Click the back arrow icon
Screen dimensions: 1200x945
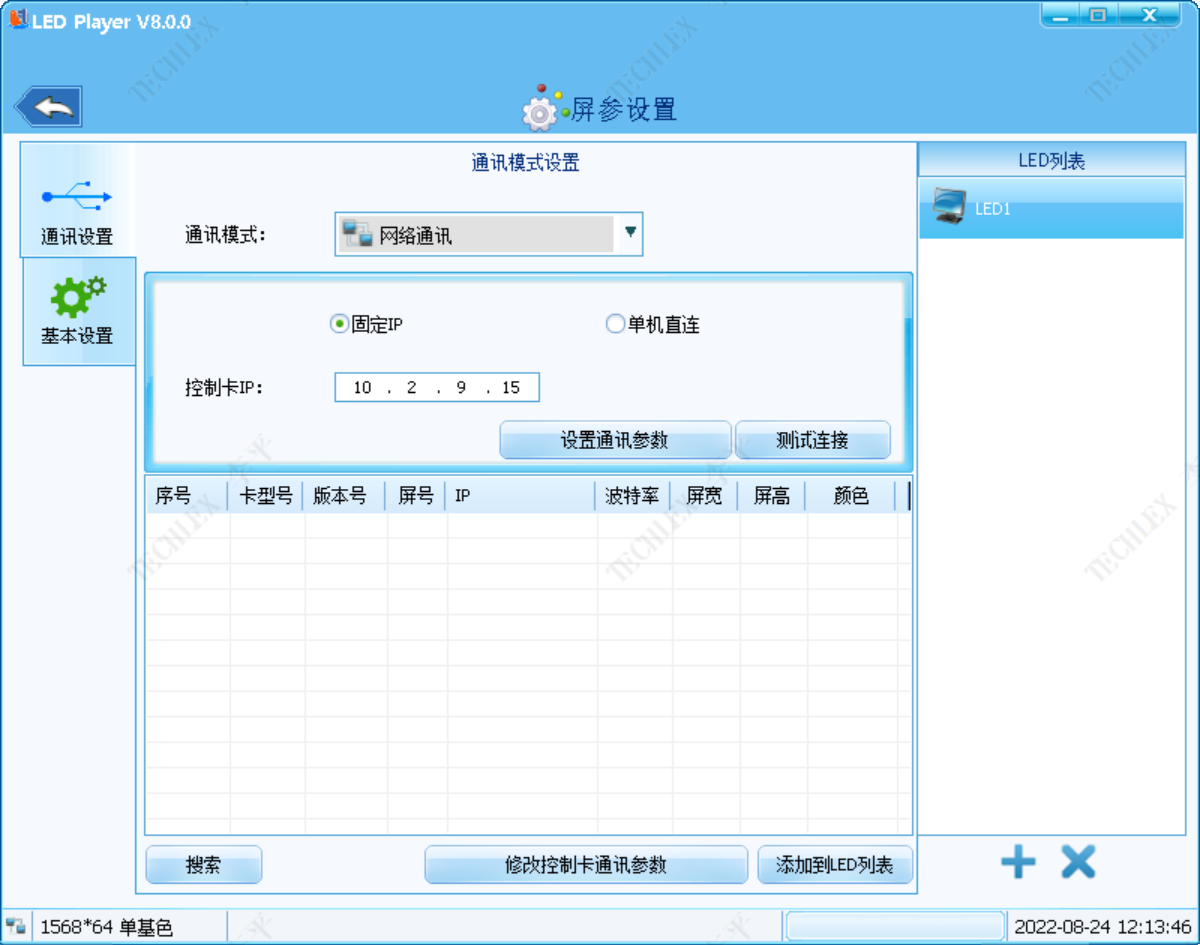[48, 107]
